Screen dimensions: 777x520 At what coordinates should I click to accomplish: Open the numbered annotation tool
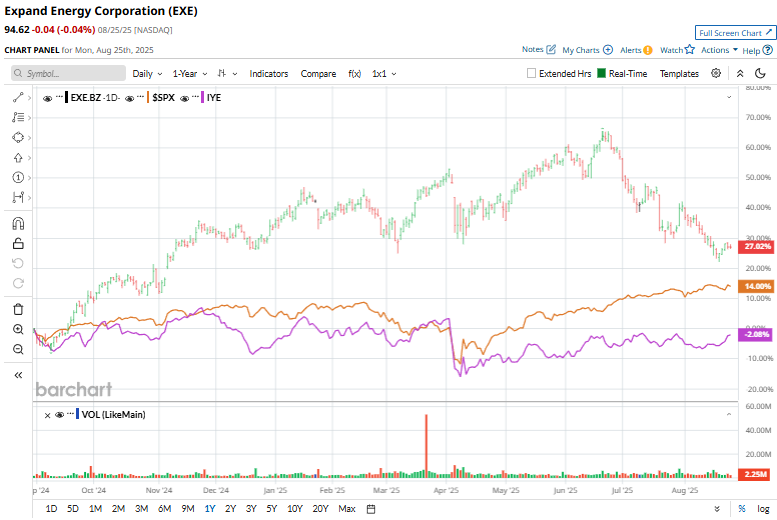point(18,177)
